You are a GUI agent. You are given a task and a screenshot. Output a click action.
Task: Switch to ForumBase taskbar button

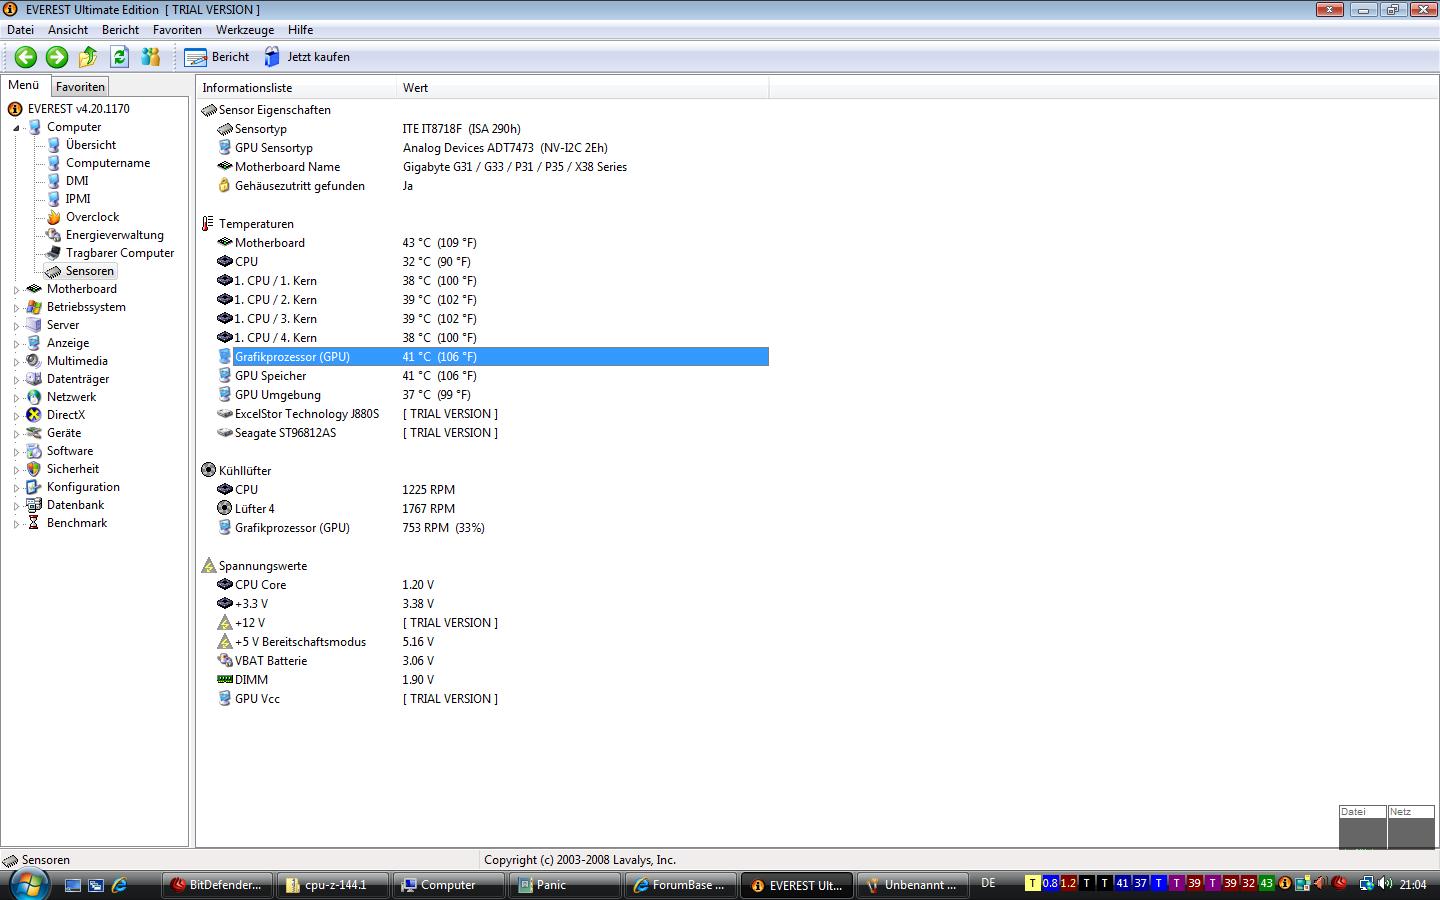click(681, 885)
